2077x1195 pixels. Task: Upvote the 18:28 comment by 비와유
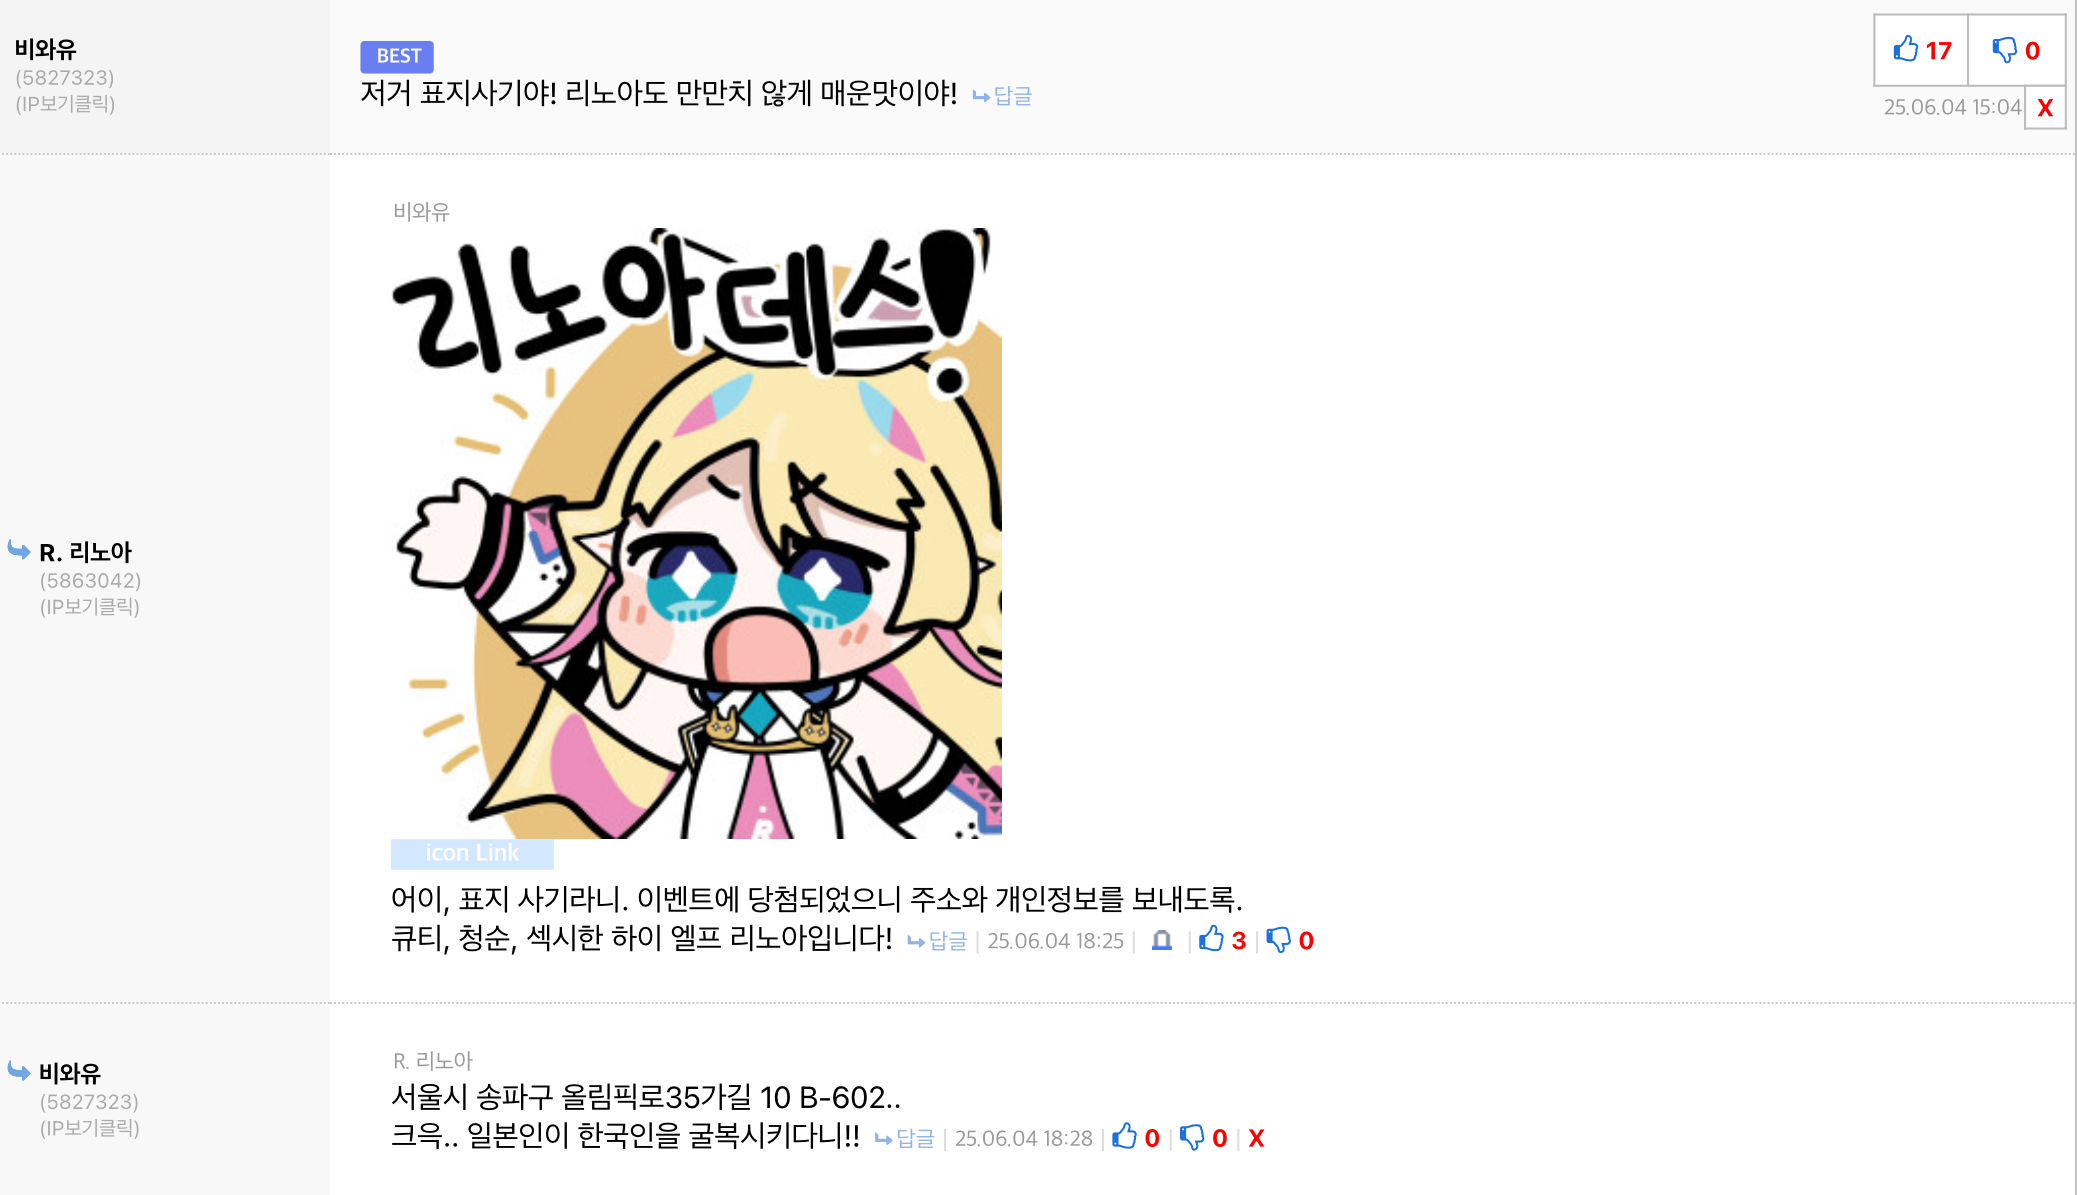pos(1136,1137)
